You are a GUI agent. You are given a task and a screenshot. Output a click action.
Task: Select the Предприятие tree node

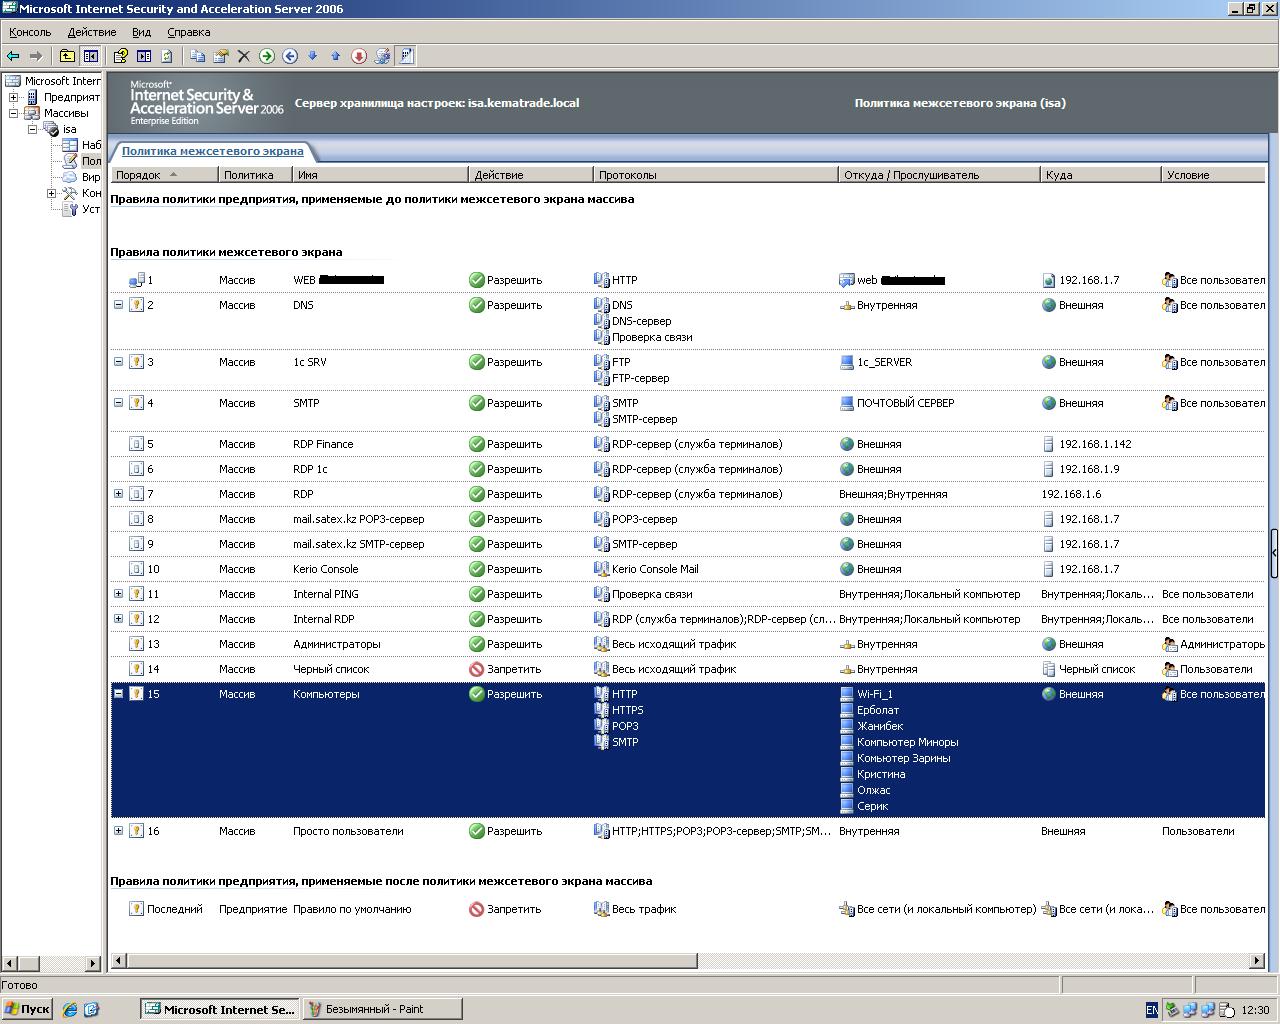click(72, 97)
